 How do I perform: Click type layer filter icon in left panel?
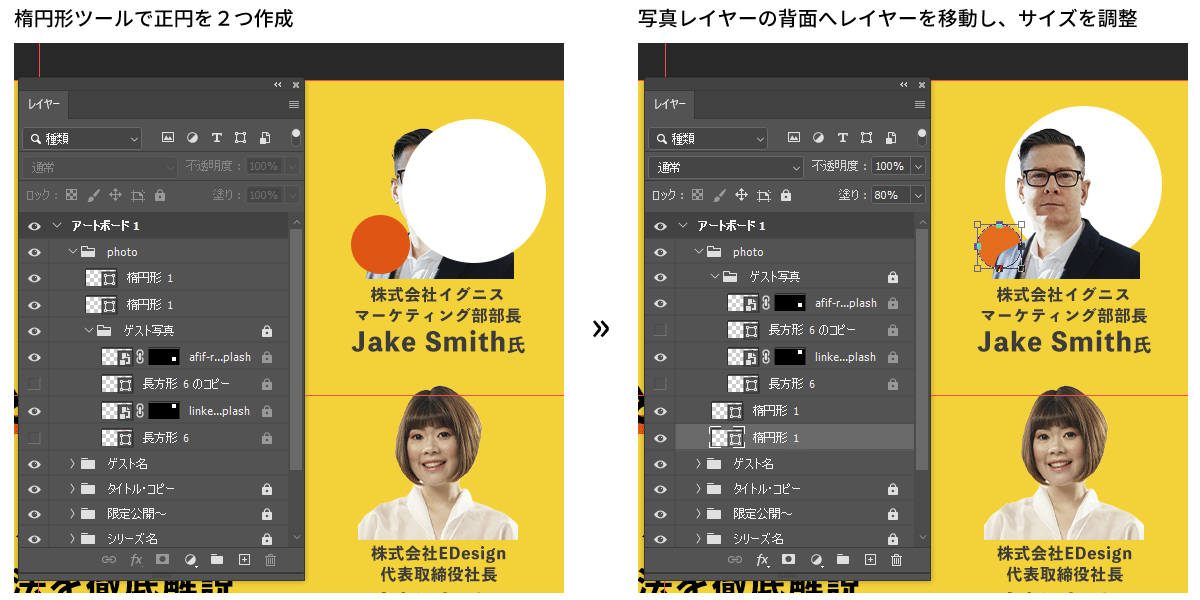click(216, 138)
